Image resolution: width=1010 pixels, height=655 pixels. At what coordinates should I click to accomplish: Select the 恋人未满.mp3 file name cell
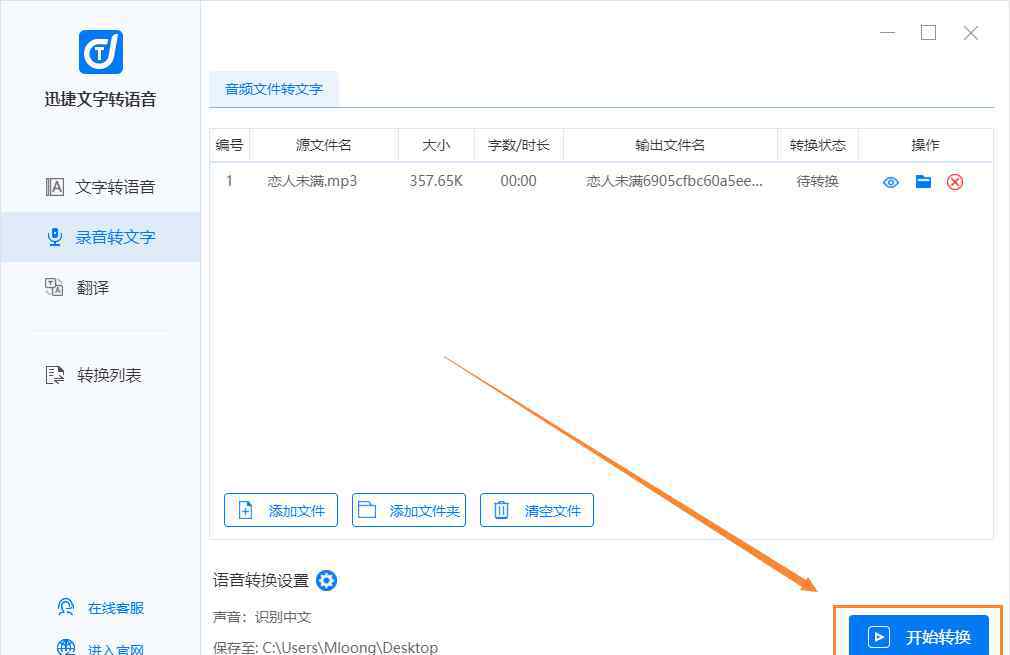312,181
